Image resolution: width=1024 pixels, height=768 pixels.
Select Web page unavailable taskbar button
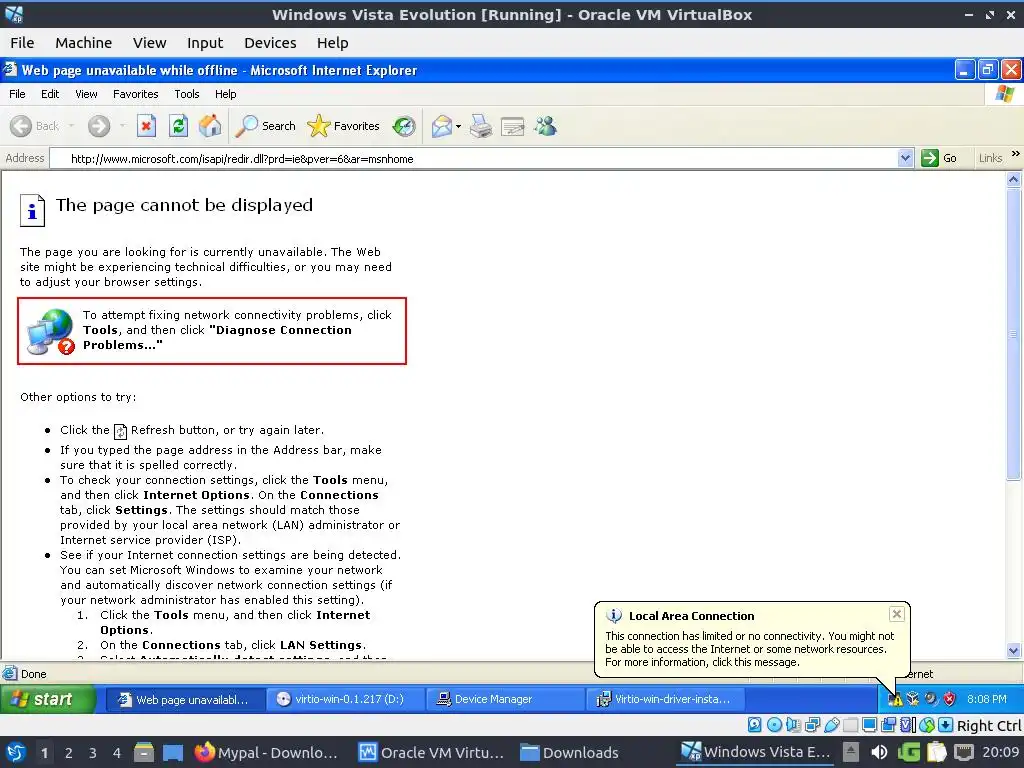point(184,699)
